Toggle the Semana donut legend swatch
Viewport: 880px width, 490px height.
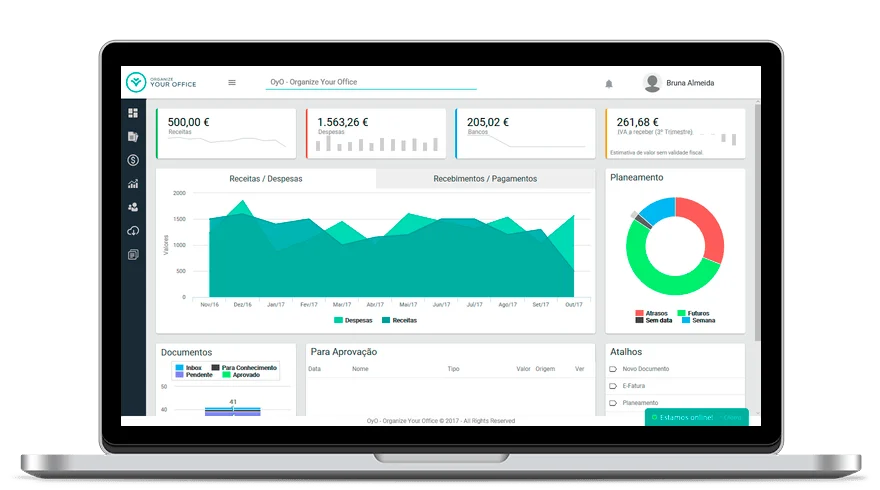pos(686,320)
